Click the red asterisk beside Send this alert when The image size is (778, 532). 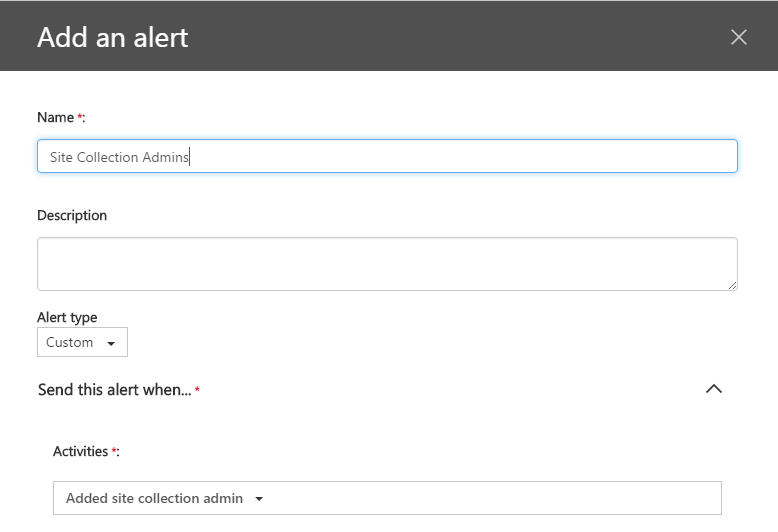tap(197, 389)
